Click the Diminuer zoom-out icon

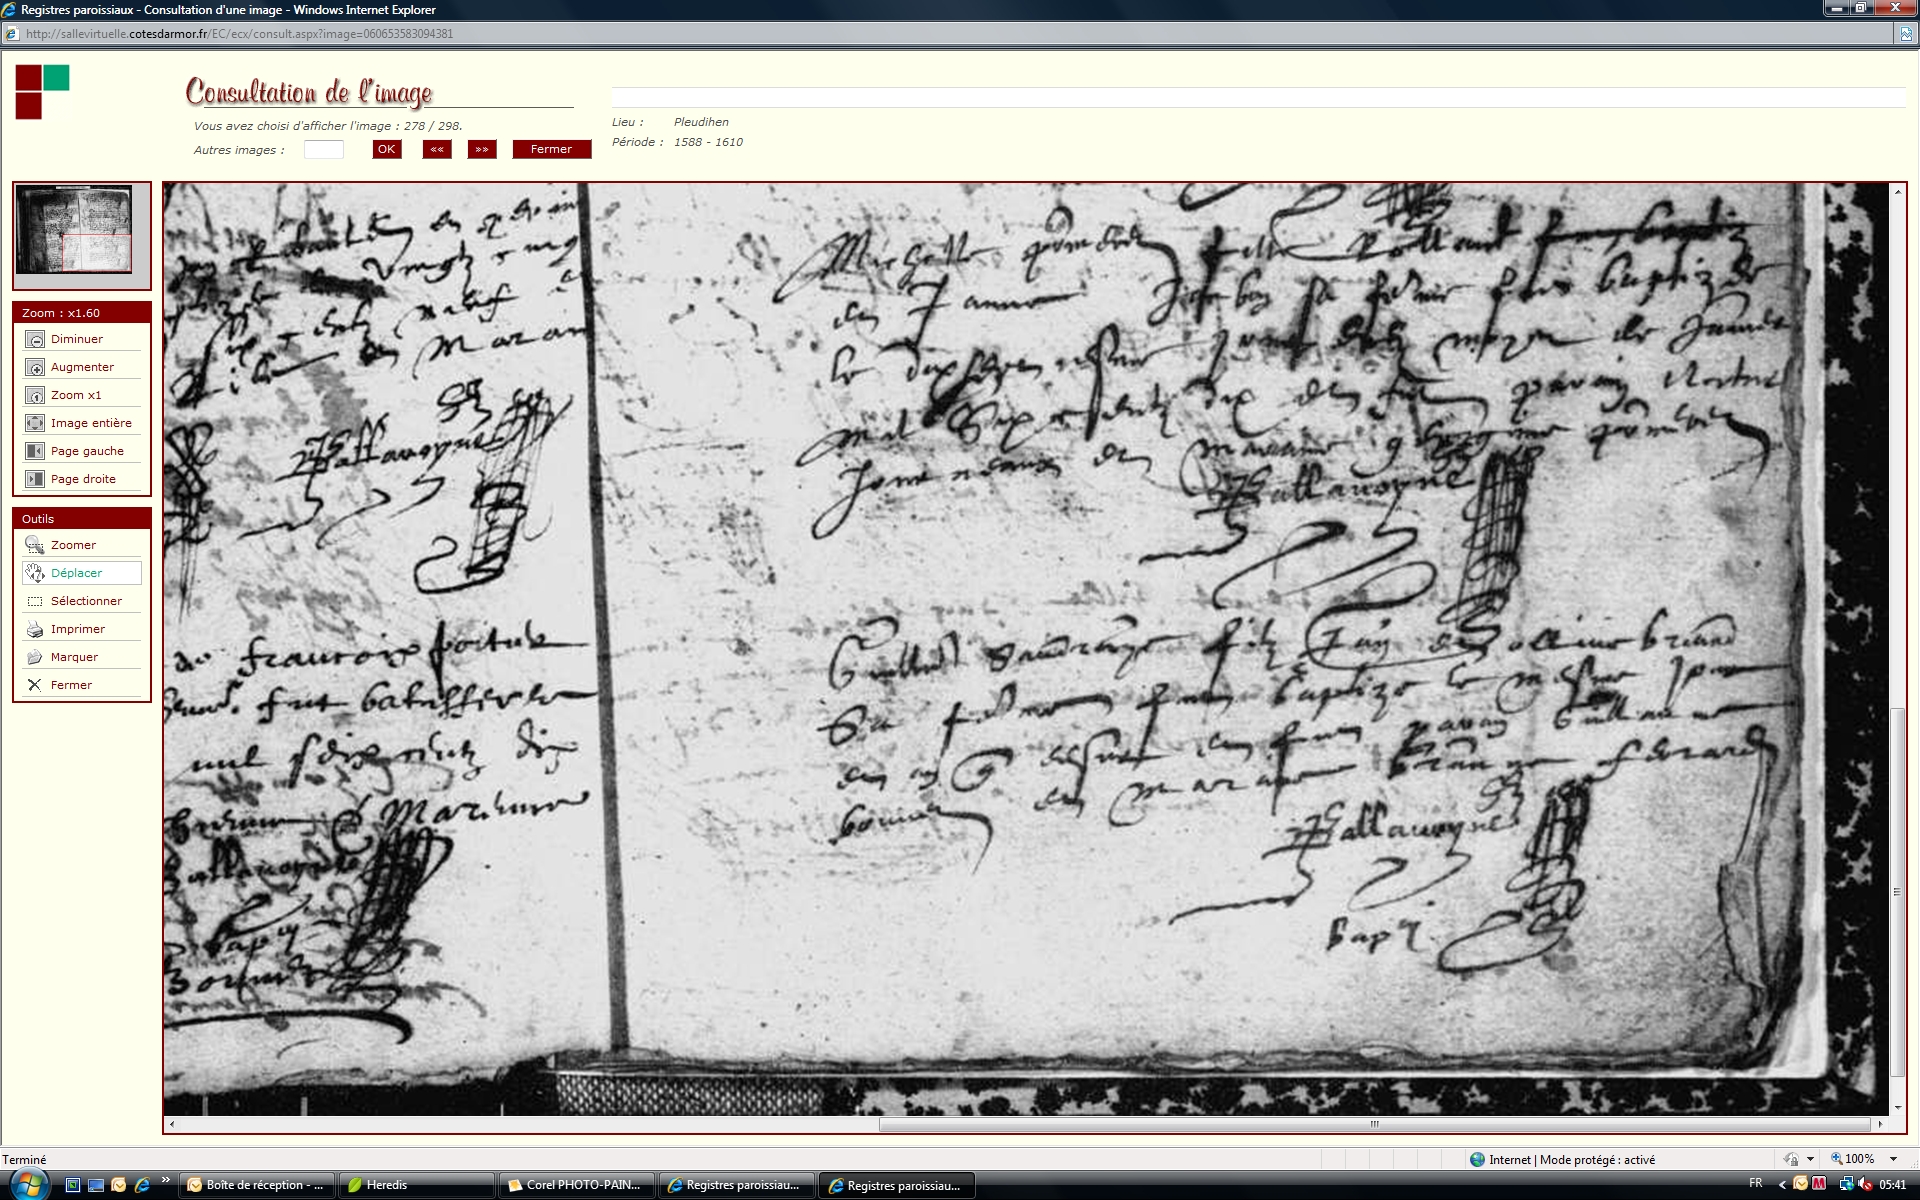coord(35,340)
